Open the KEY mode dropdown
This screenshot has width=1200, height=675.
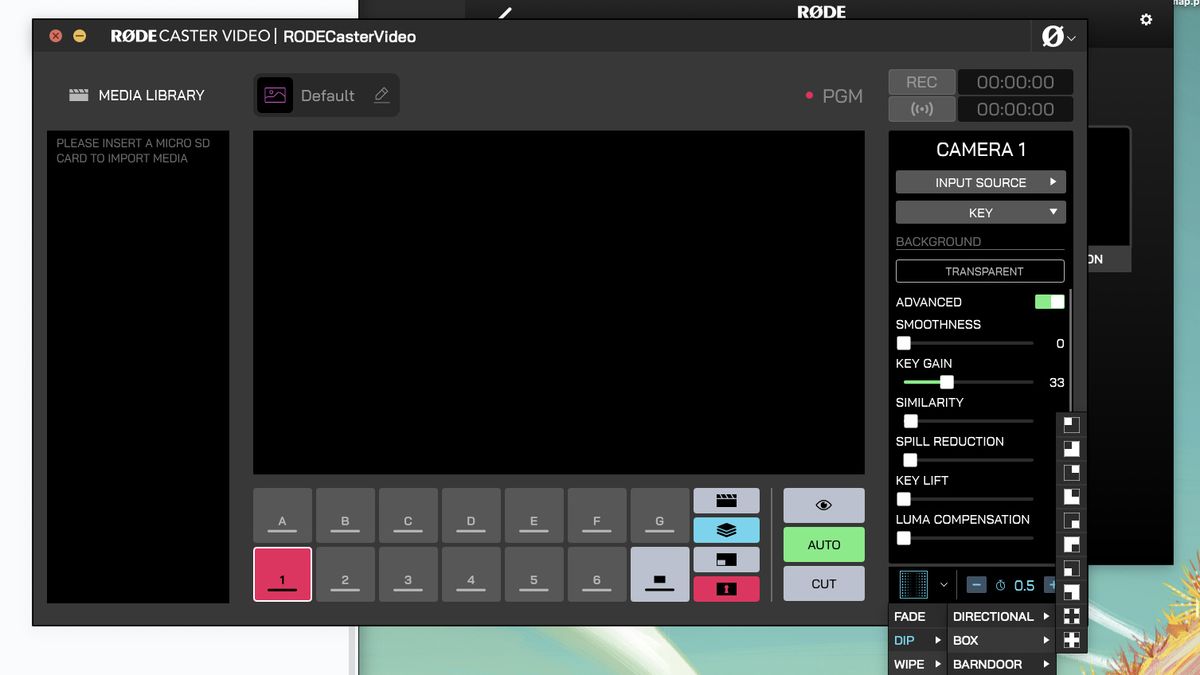(980, 212)
